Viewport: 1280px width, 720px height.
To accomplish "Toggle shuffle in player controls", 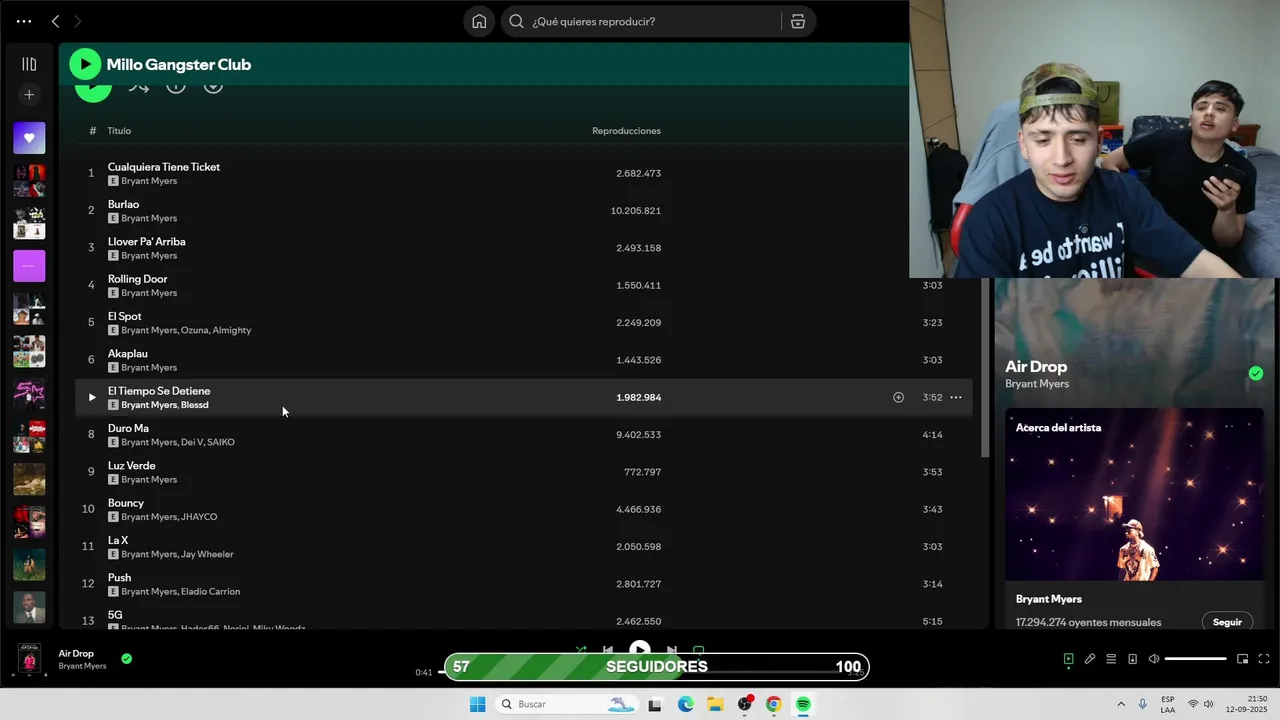I will [x=580, y=649].
